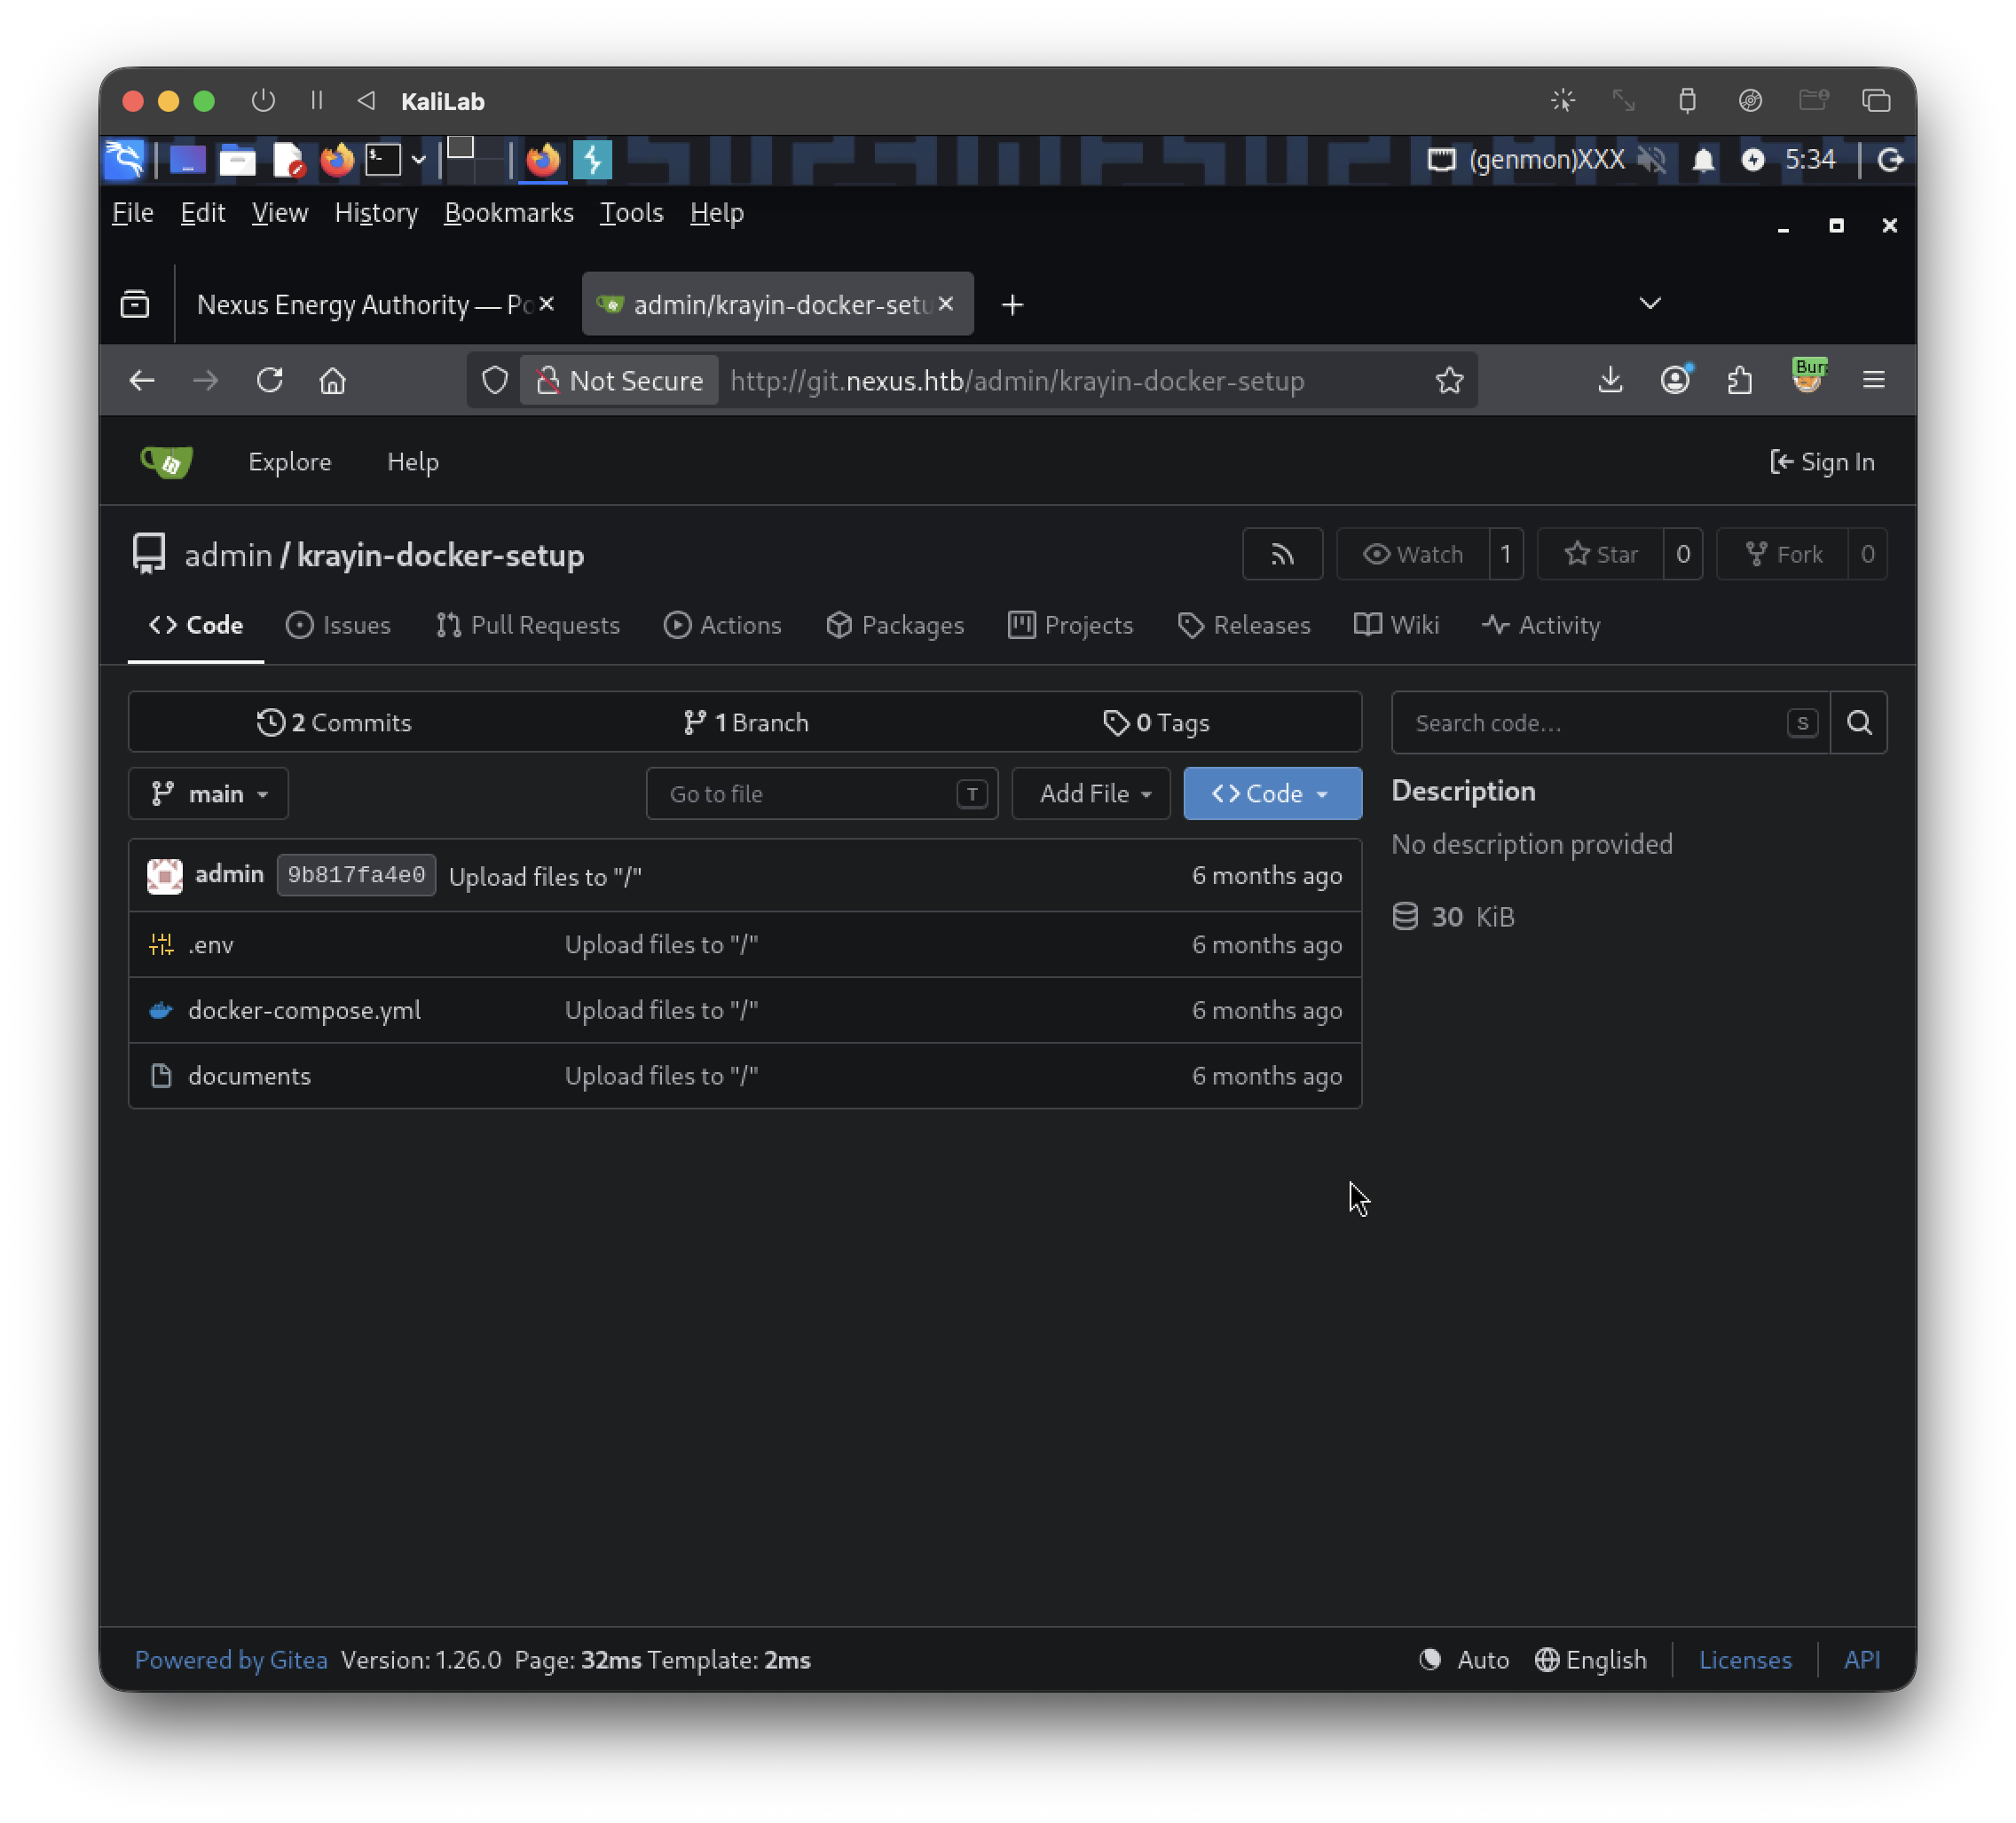Screen dimensions: 2016x1823
Task: Switch to the Pull Requests tab
Action: pos(528,626)
